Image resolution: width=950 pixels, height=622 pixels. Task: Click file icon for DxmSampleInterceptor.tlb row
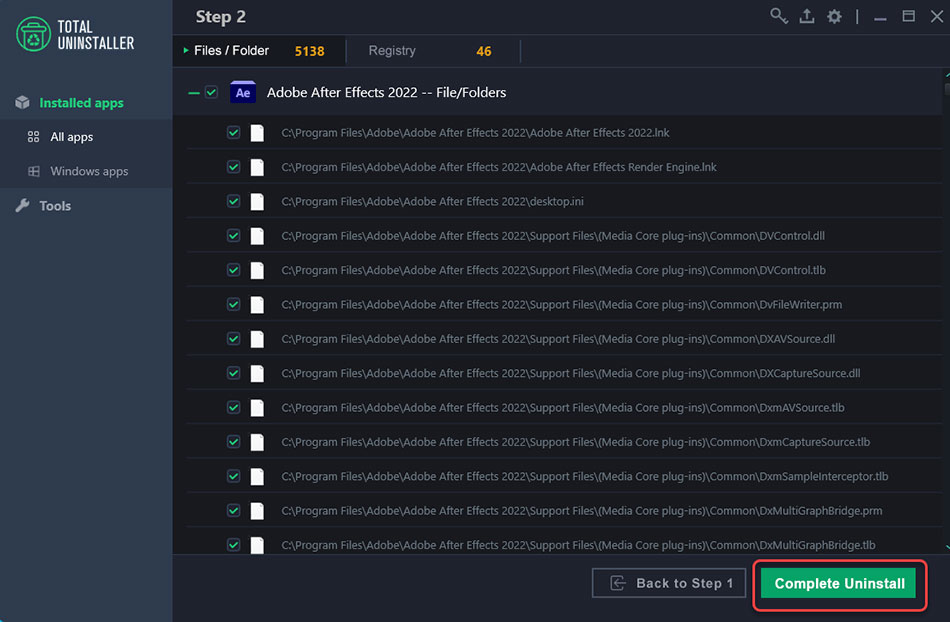click(x=257, y=477)
